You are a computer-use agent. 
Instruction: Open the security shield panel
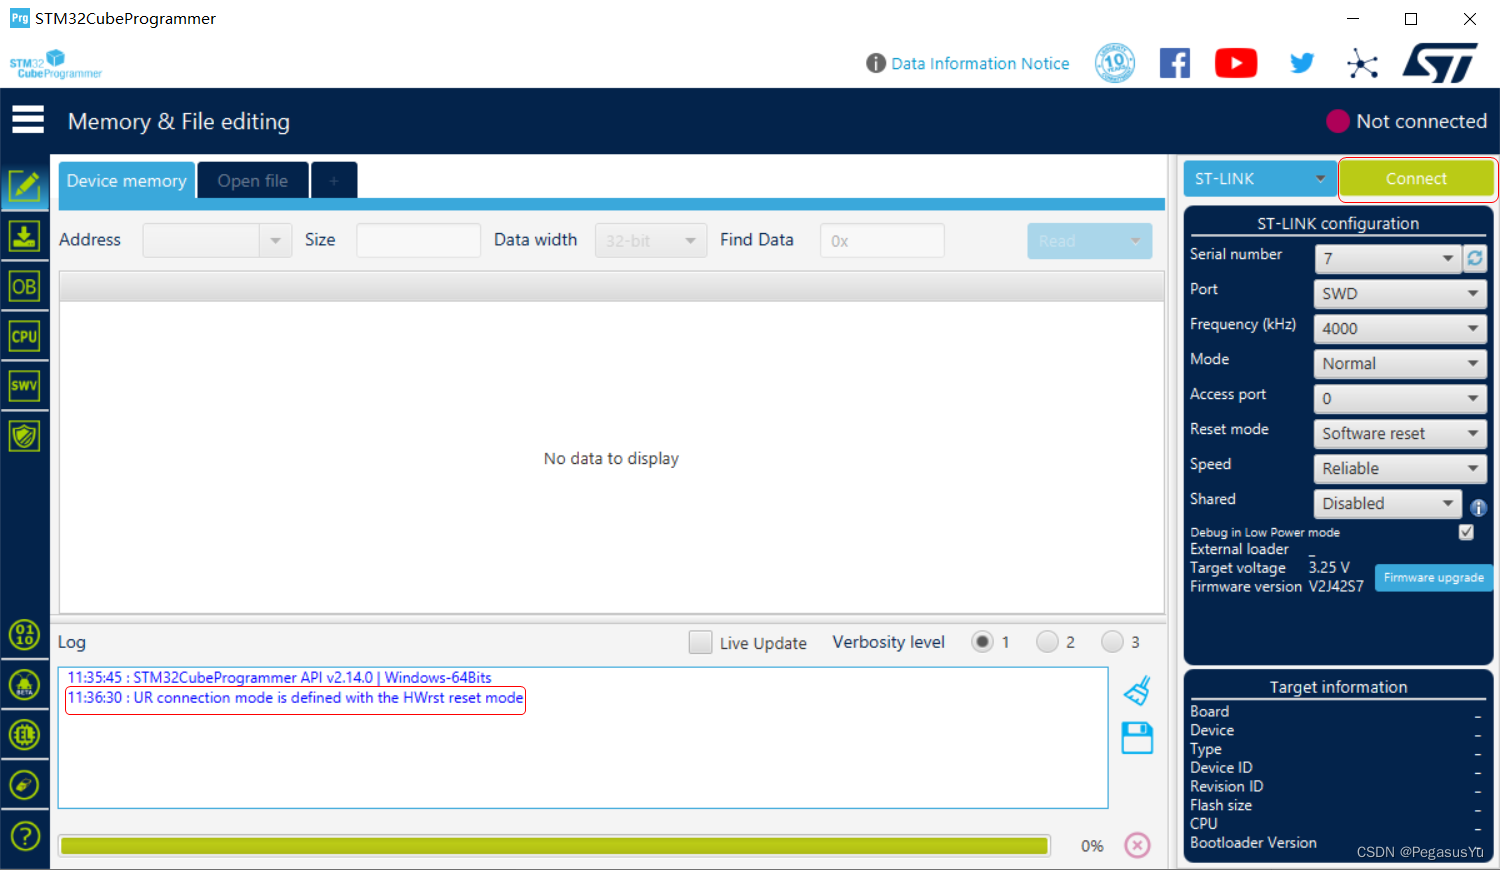(24, 435)
